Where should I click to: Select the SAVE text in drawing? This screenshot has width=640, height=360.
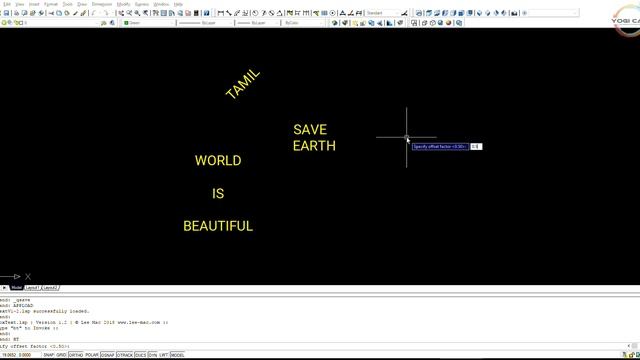click(310, 130)
